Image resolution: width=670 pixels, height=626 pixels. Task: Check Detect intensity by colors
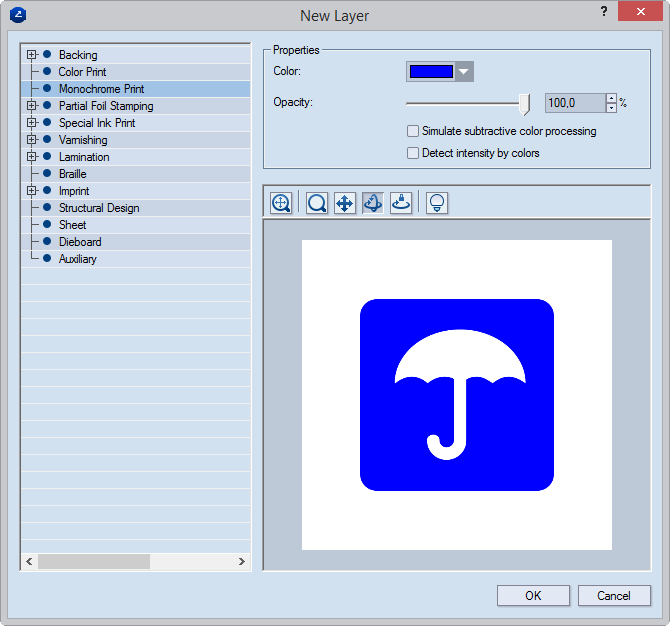coord(413,153)
